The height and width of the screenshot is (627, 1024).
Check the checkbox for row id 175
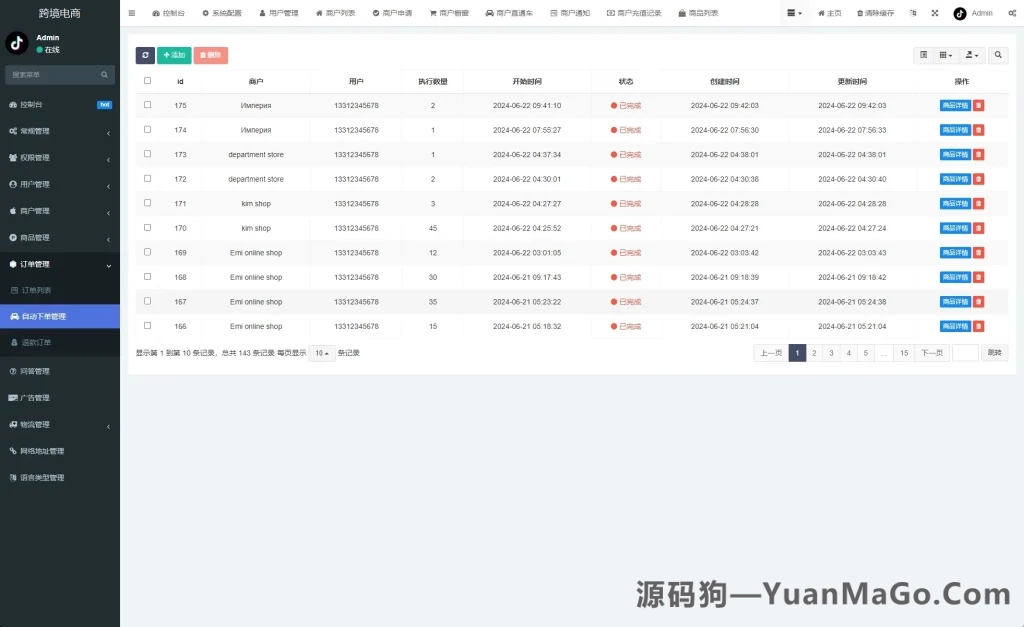pyautogui.click(x=145, y=104)
